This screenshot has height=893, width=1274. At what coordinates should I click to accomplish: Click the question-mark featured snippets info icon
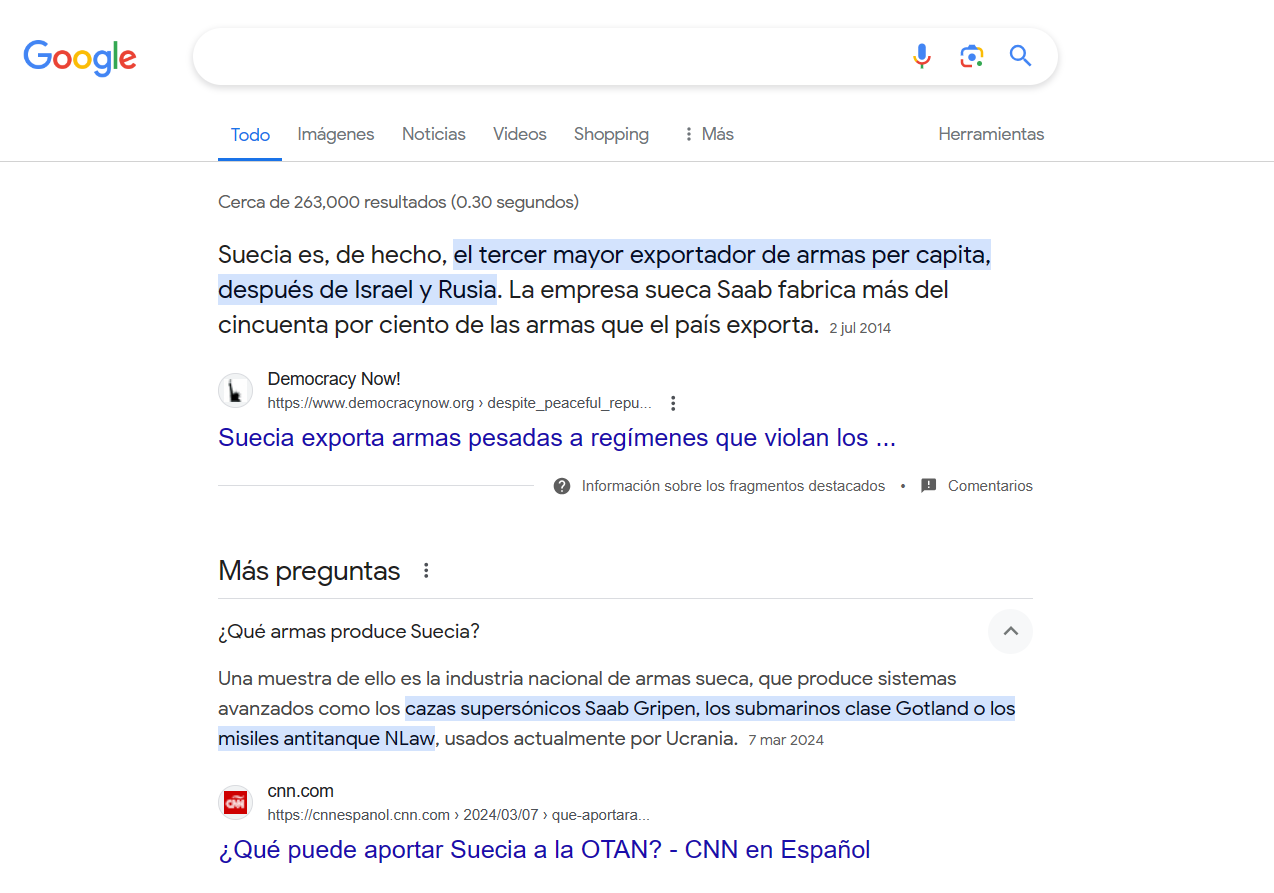pyautogui.click(x=562, y=486)
